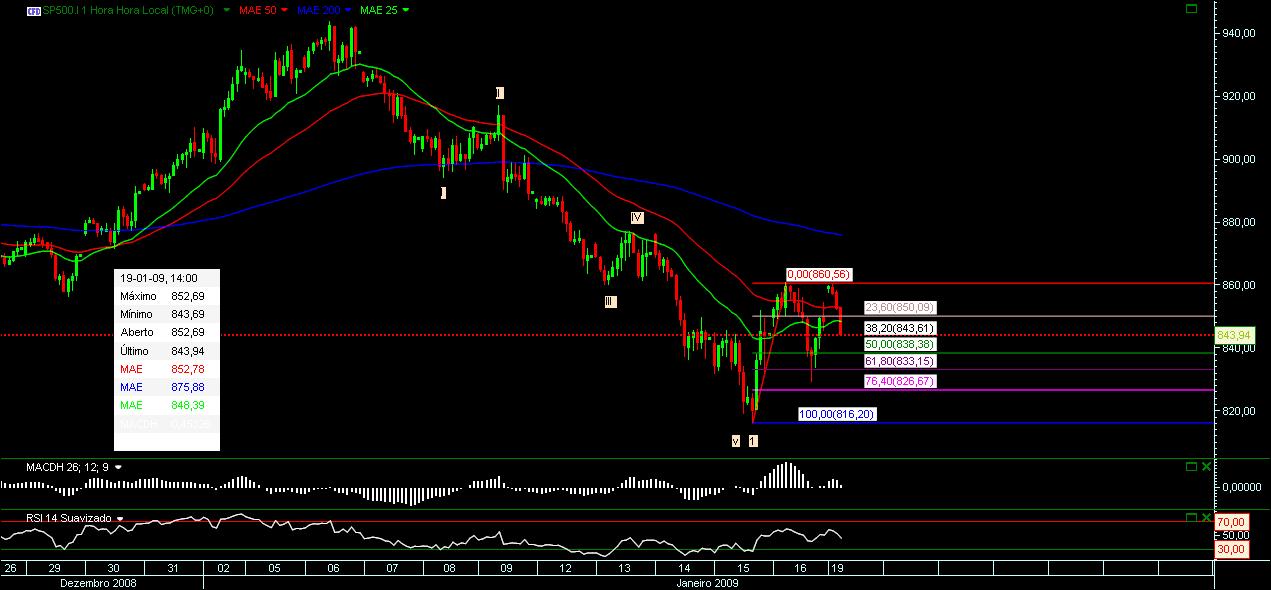This screenshot has height=590, width=1271.
Task: Maximize the main price chart panel
Action: pyautogui.click(x=1191, y=9)
